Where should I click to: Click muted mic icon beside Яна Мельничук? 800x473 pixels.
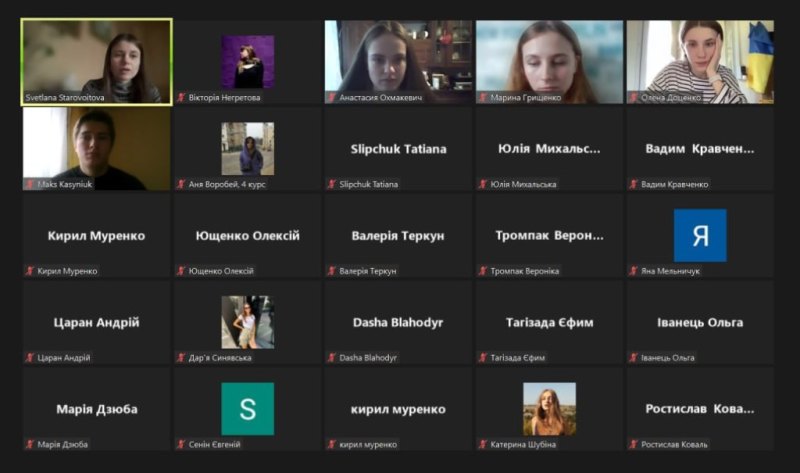(x=633, y=271)
